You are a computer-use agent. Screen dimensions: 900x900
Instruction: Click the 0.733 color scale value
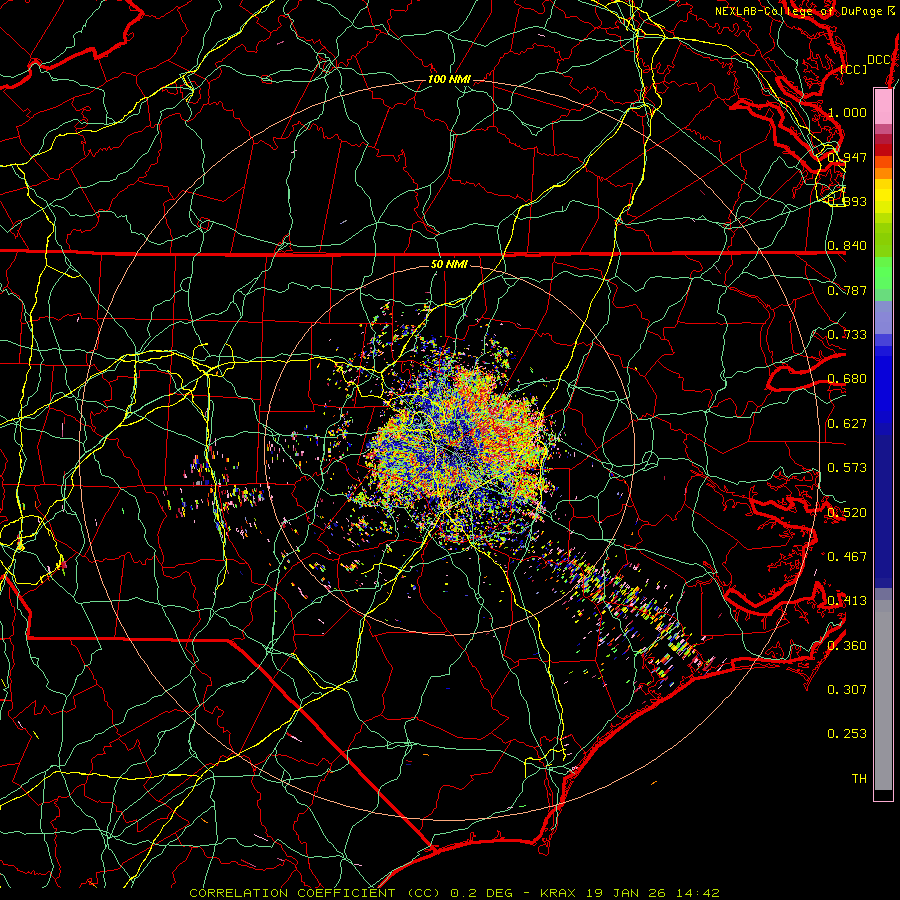pos(847,335)
